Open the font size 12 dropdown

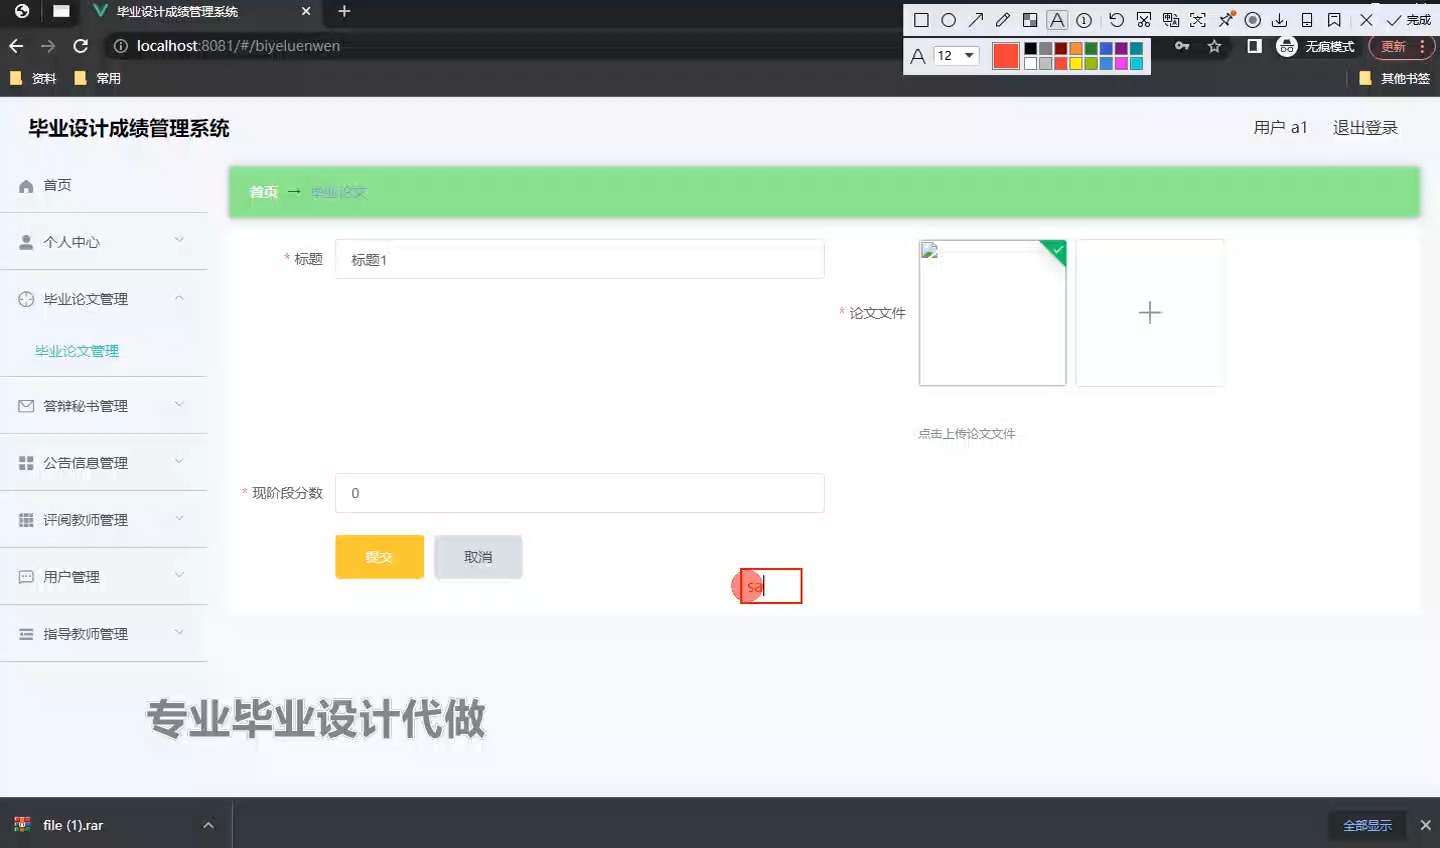click(956, 56)
